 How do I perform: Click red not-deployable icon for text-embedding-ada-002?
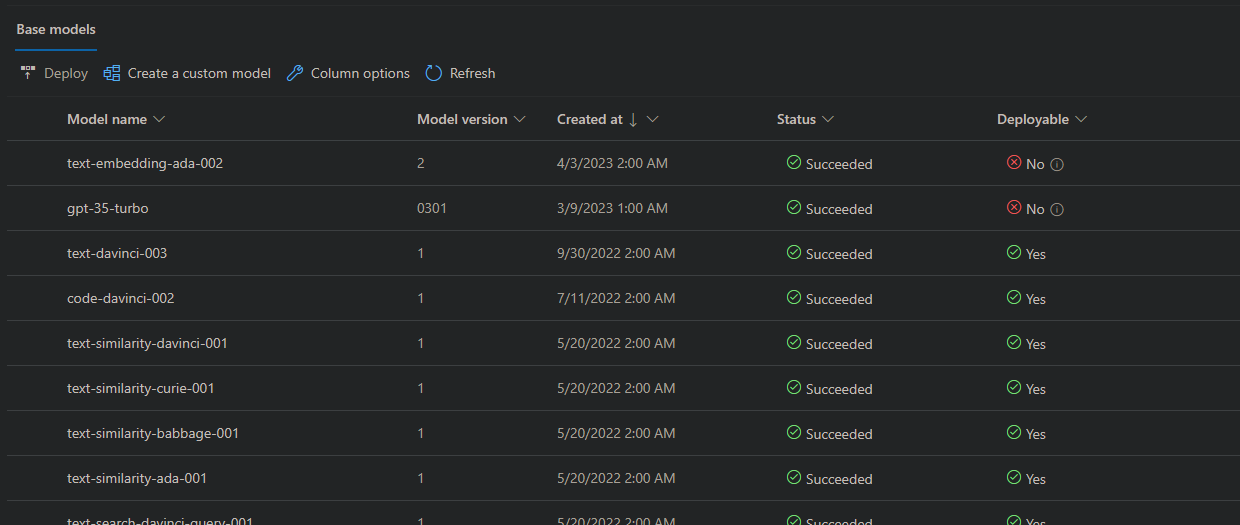tap(1014, 163)
